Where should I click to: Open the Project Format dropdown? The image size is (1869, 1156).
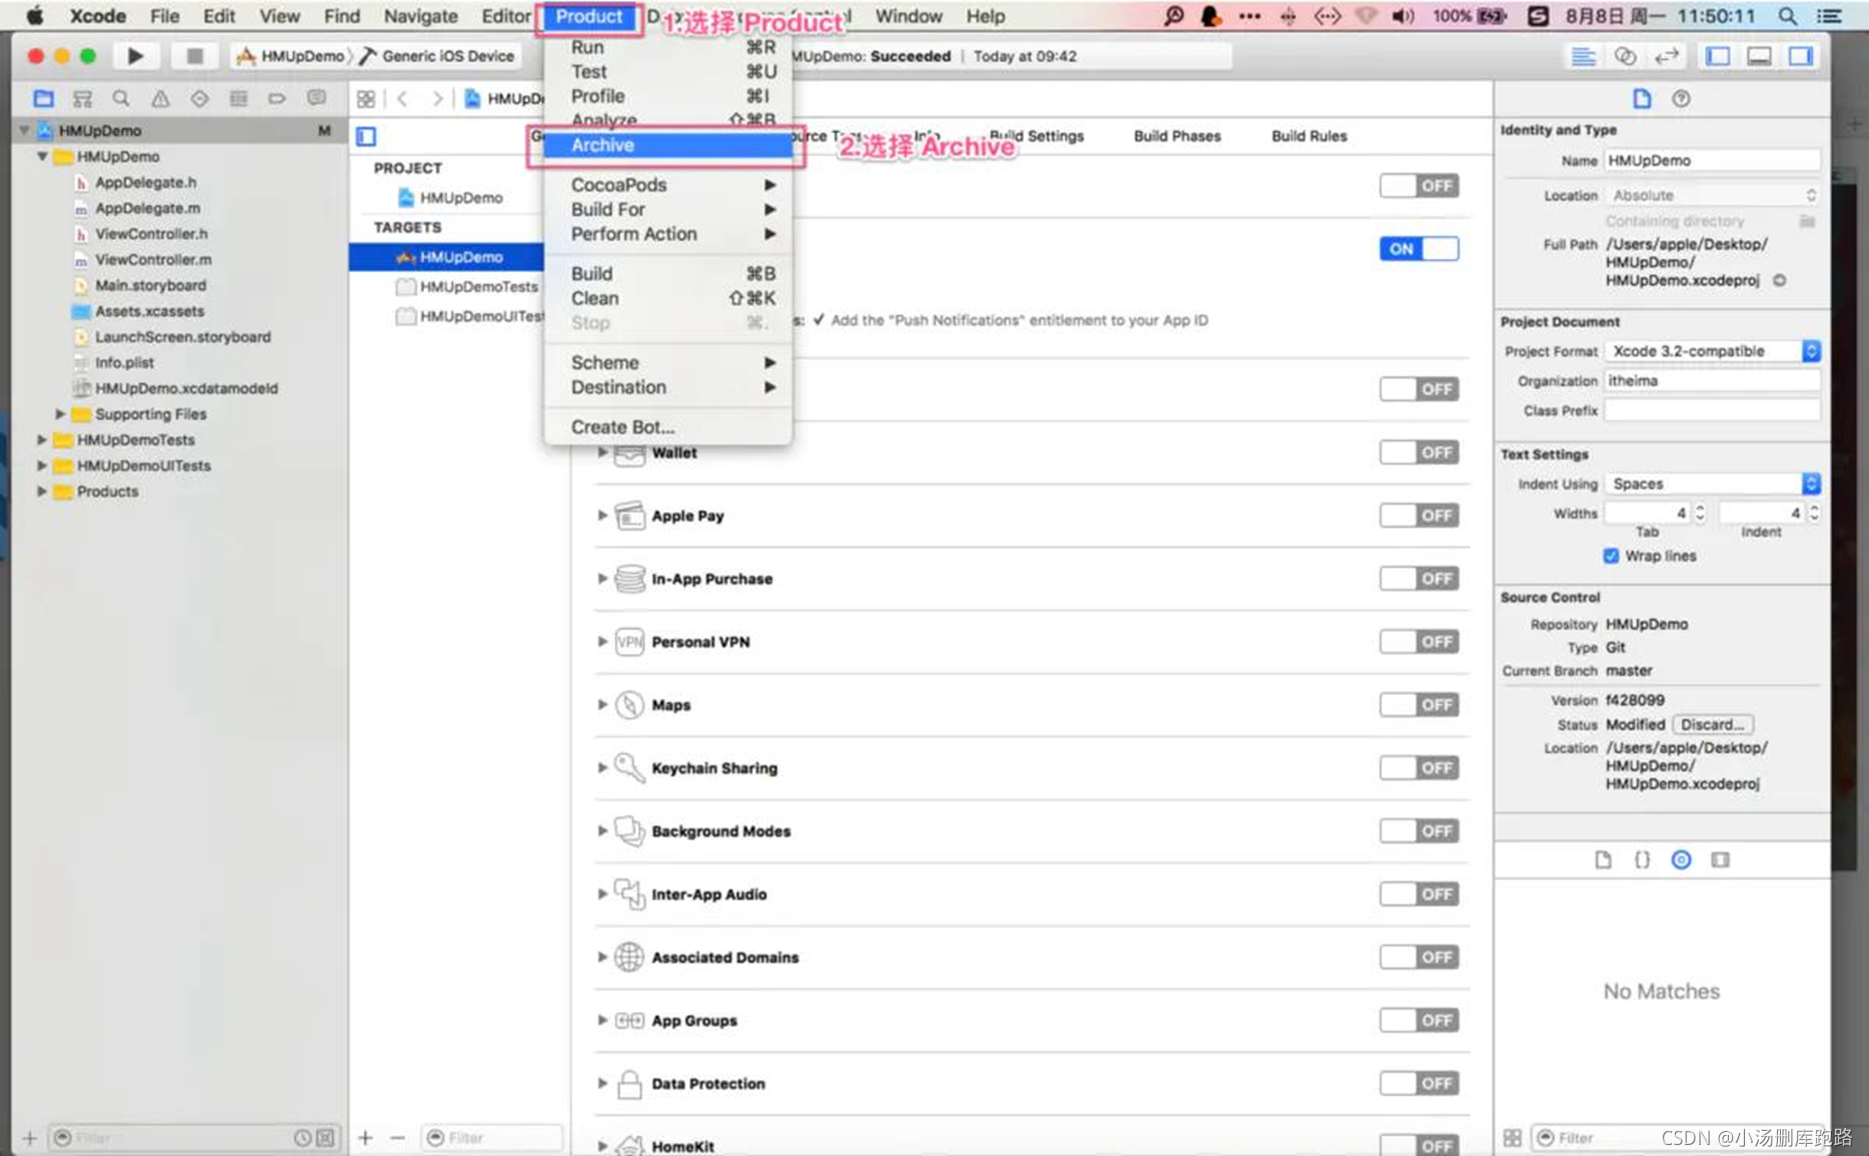pos(1712,351)
